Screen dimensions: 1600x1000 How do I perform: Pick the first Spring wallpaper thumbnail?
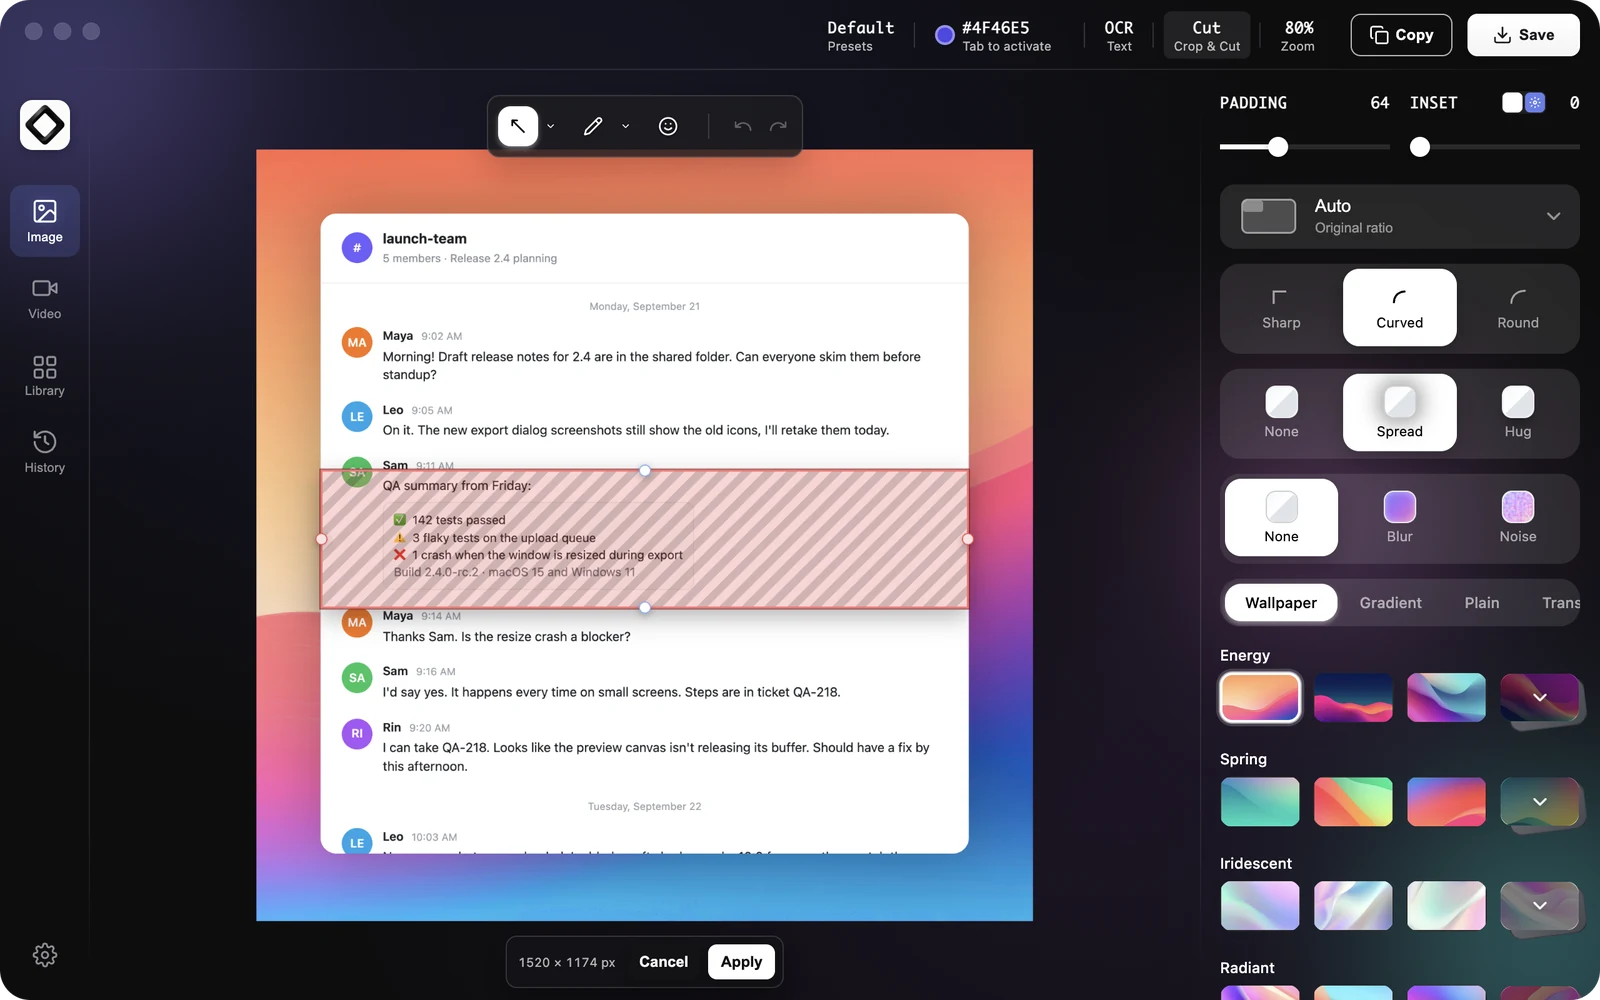coord(1260,801)
